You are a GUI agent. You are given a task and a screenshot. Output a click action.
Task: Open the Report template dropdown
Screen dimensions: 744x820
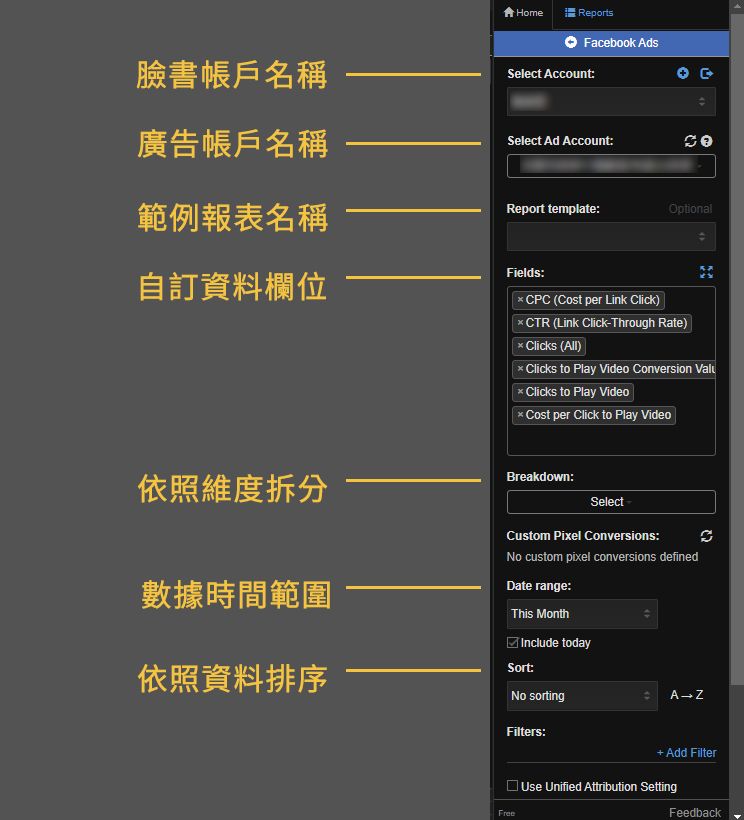tap(611, 236)
